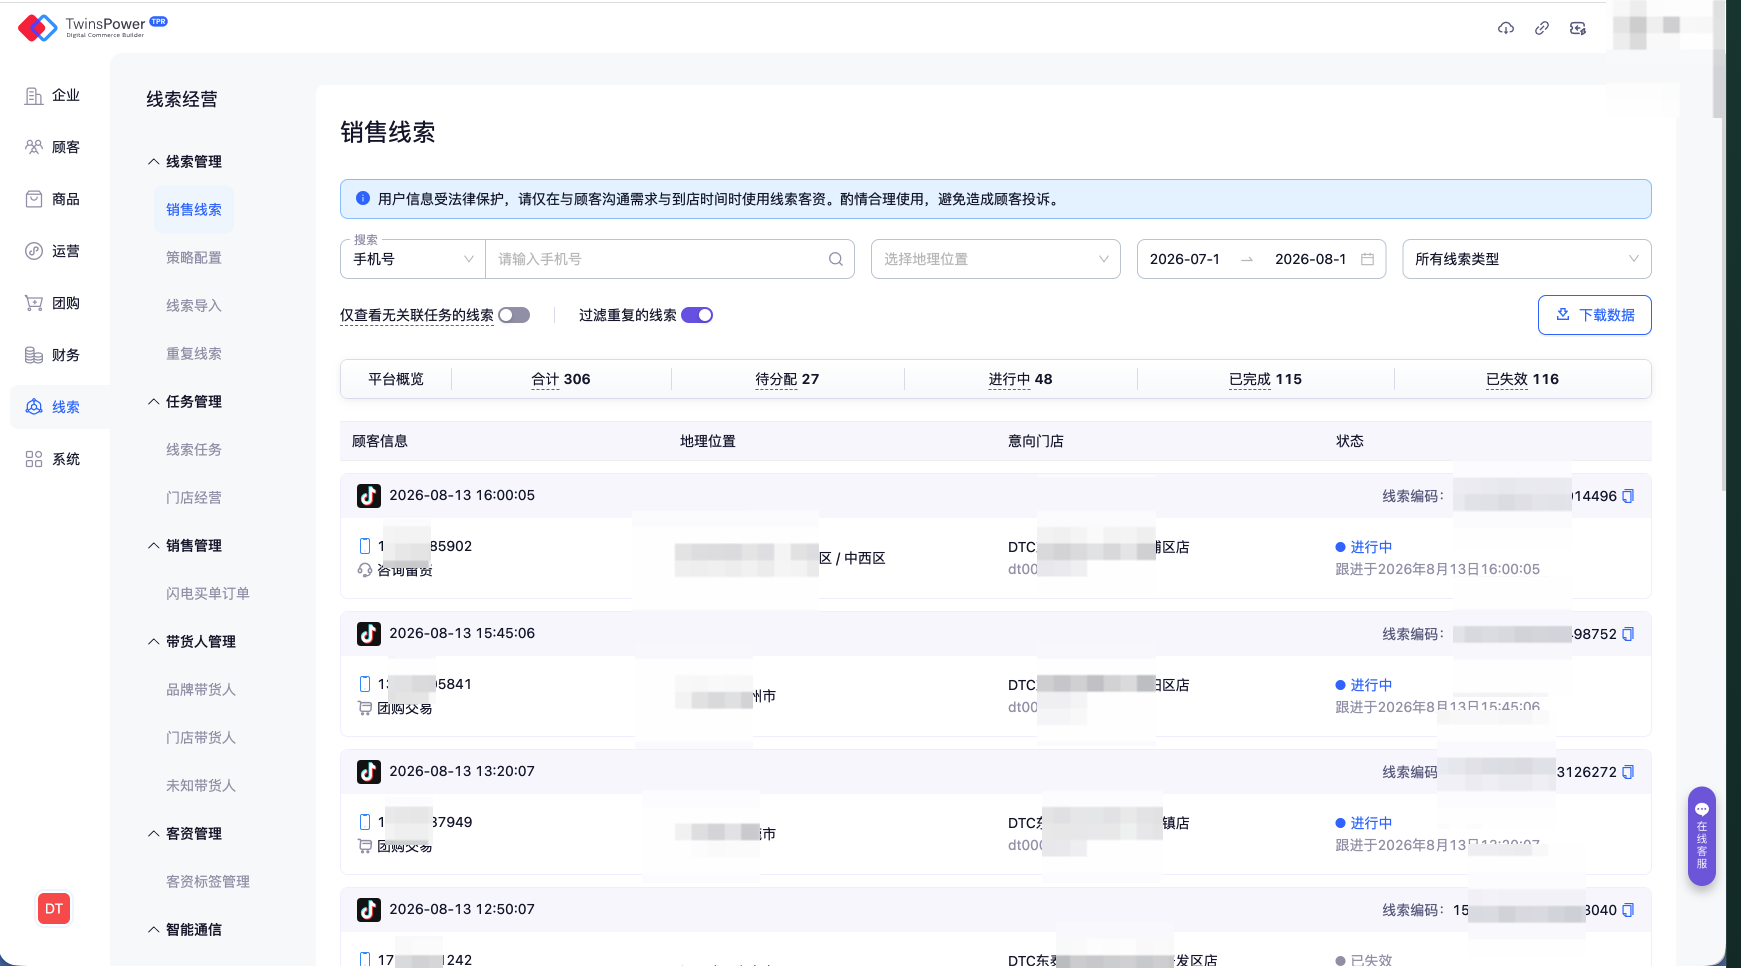Select 门店经营 in the submenu
This screenshot has width=1741, height=968.
click(194, 498)
